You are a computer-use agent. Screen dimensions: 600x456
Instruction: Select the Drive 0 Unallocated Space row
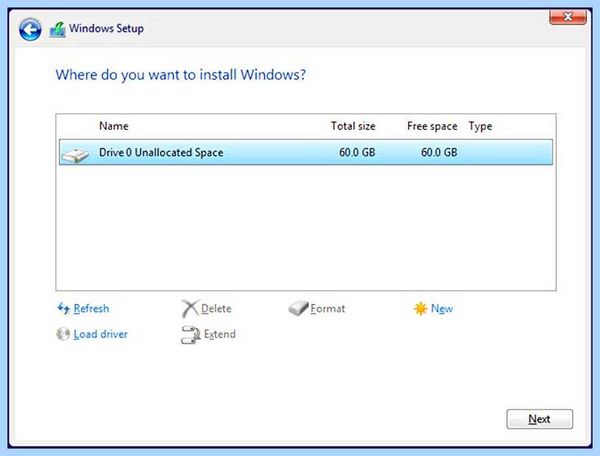[x=306, y=152]
